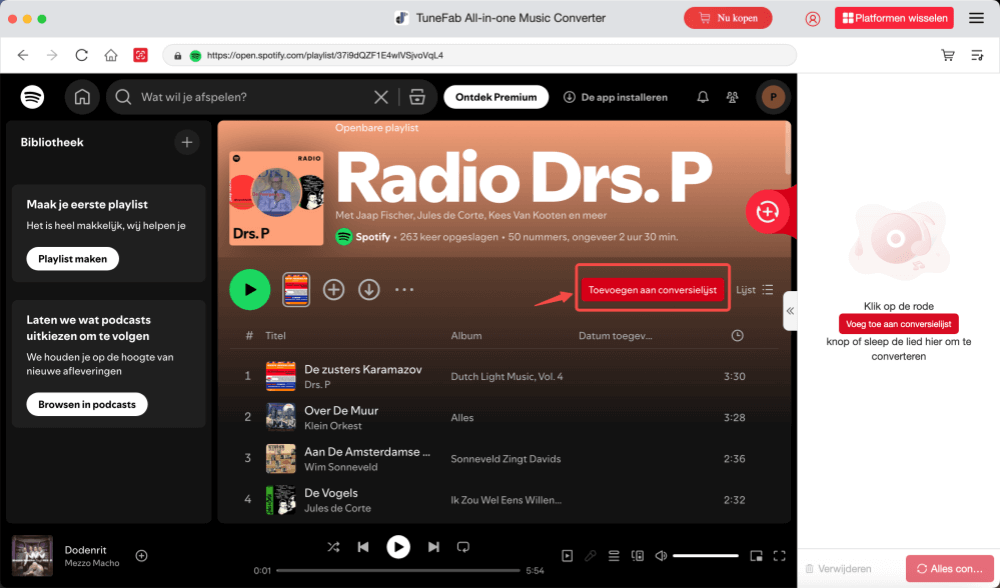
Task: Click Toevoegen aan conversielijst button
Action: (652, 290)
